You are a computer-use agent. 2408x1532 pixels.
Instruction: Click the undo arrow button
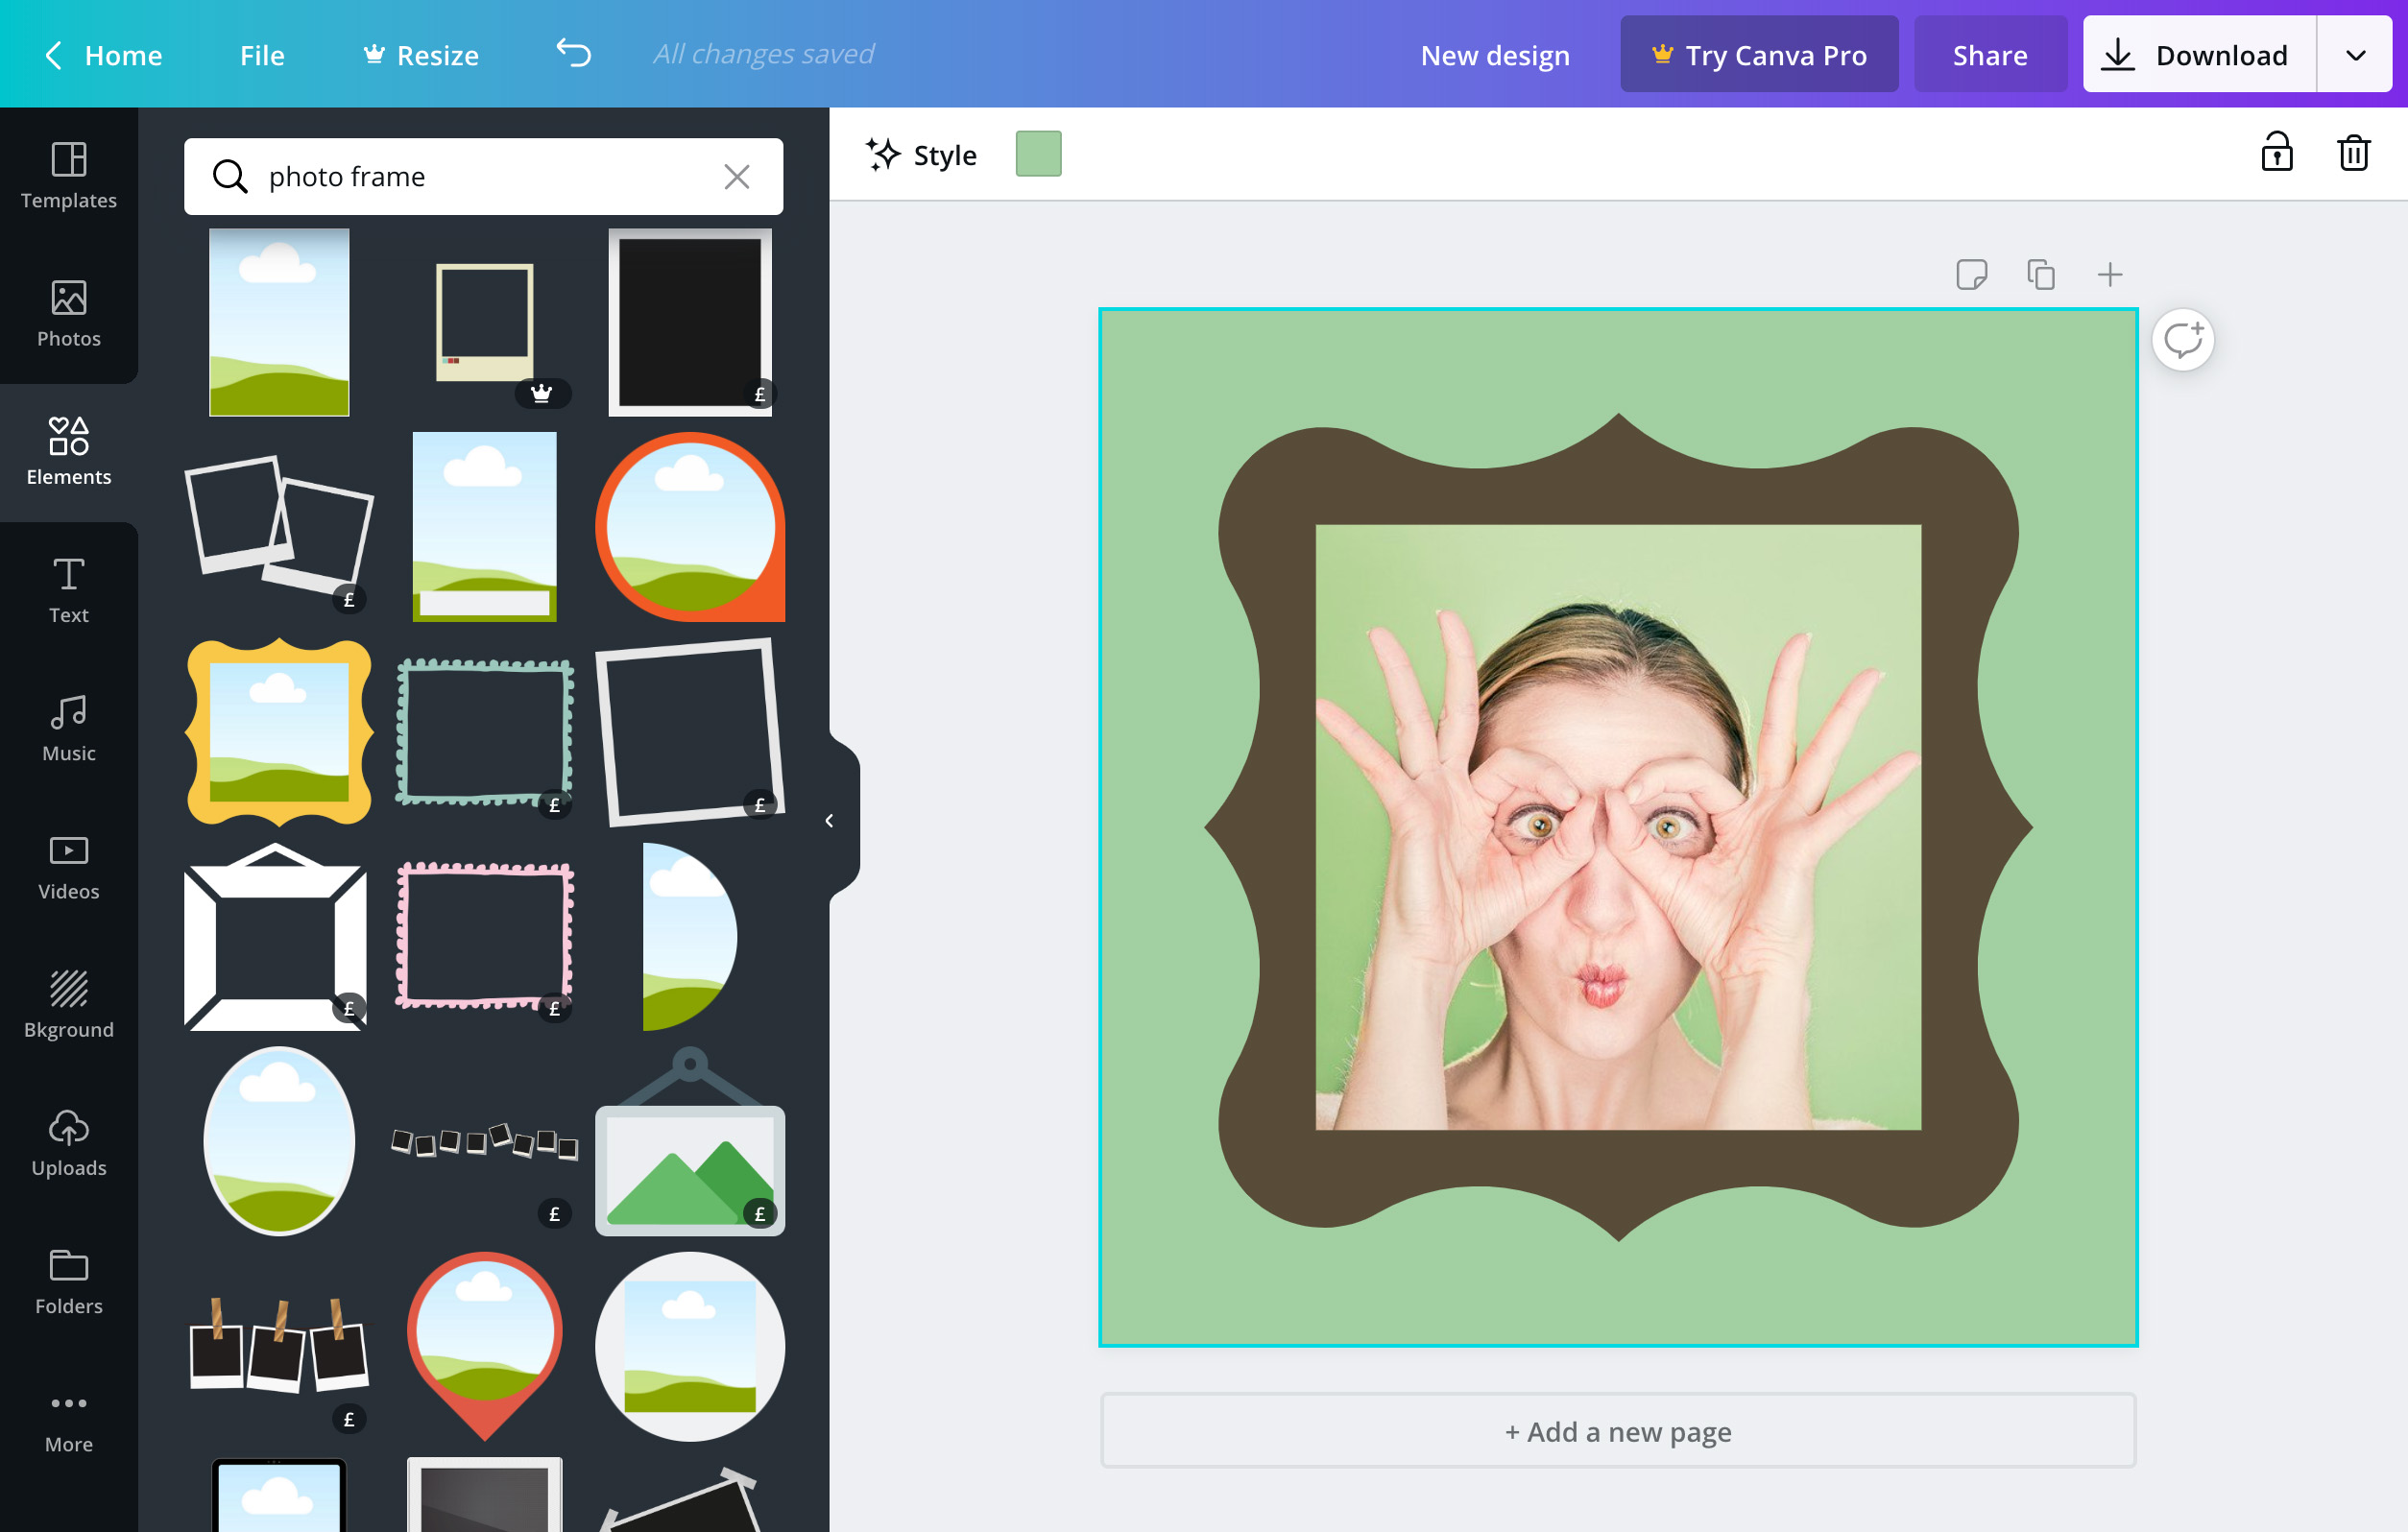point(574,53)
